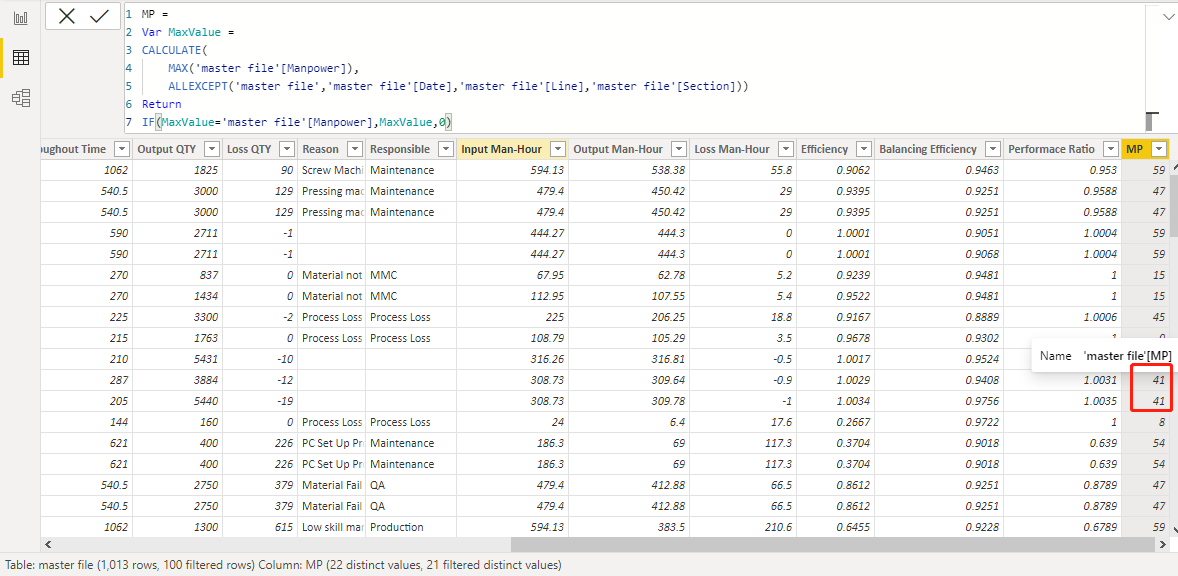Select the Throughout Time cell 144
The height and width of the screenshot is (576, 1178).
(86, 422)
